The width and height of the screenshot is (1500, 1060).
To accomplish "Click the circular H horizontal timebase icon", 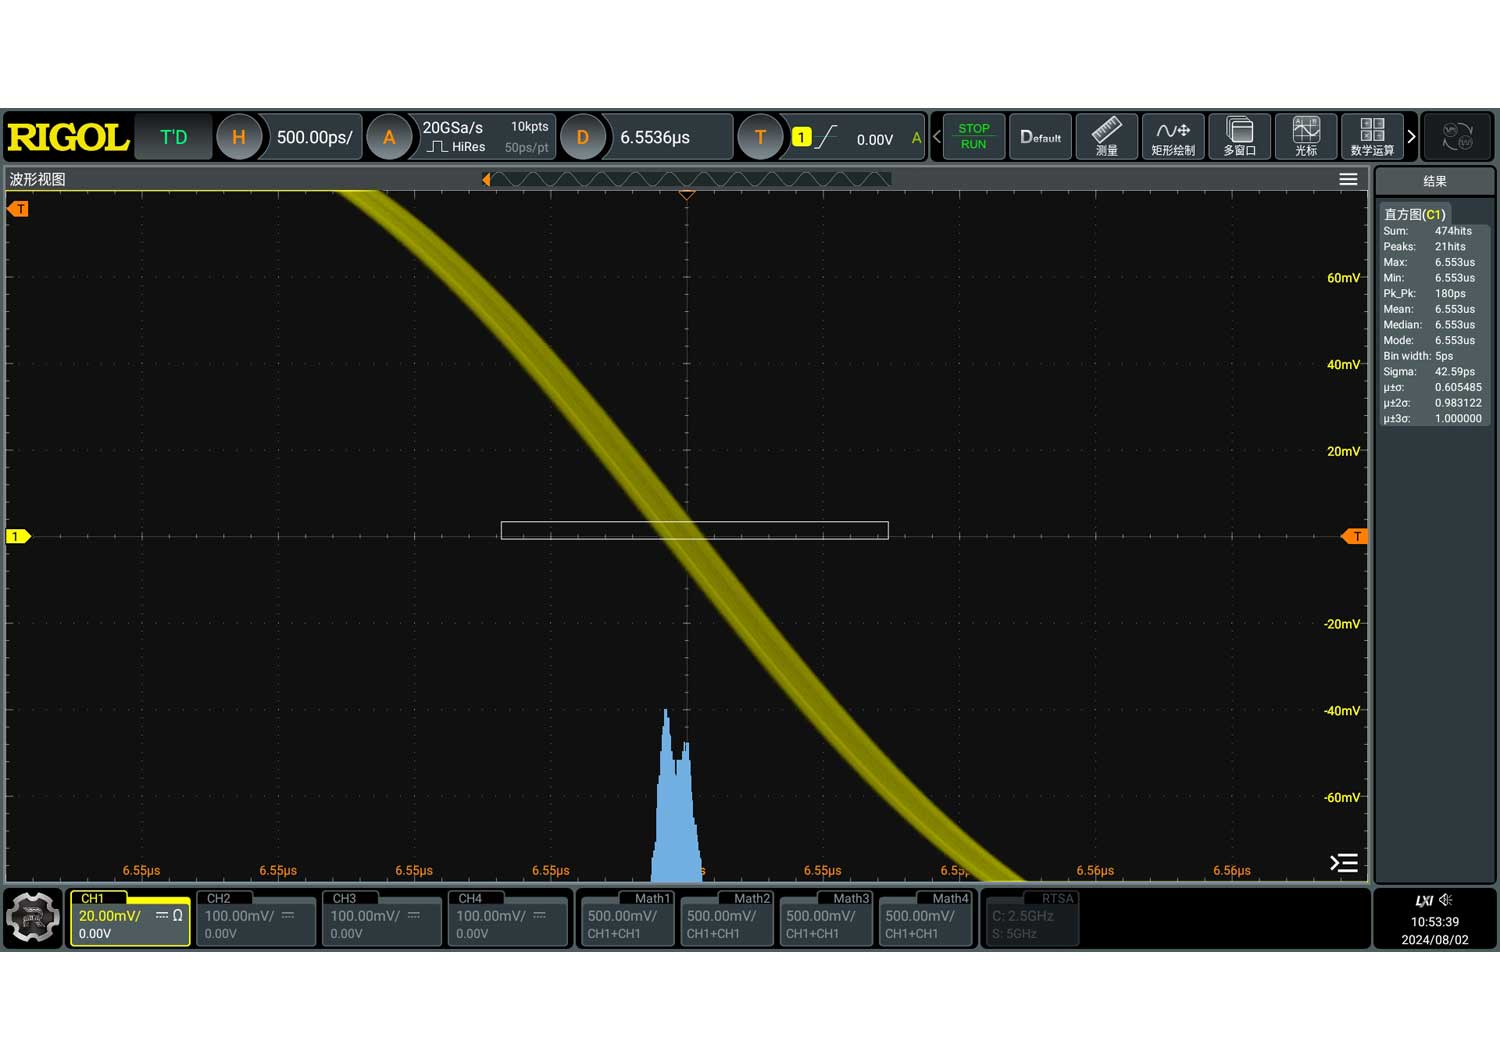I will point(239,137).
